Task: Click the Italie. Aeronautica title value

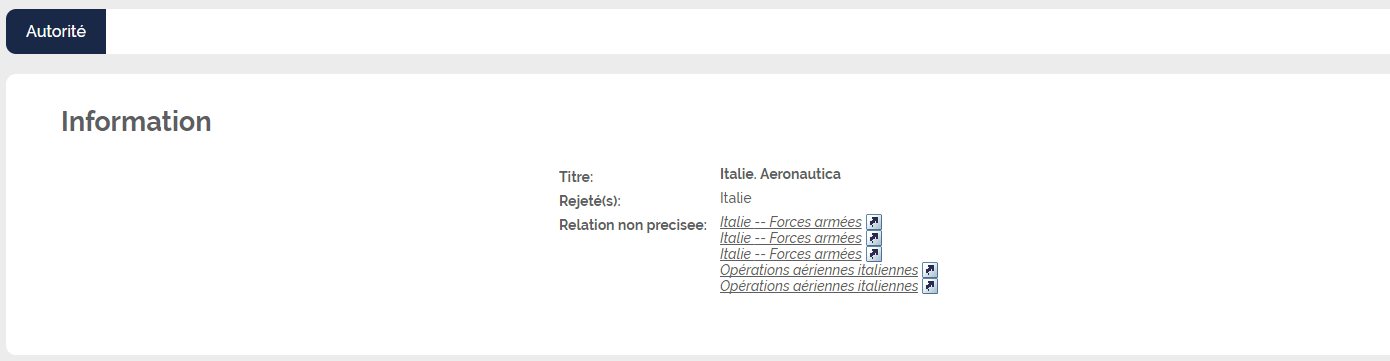Action: 780,174
